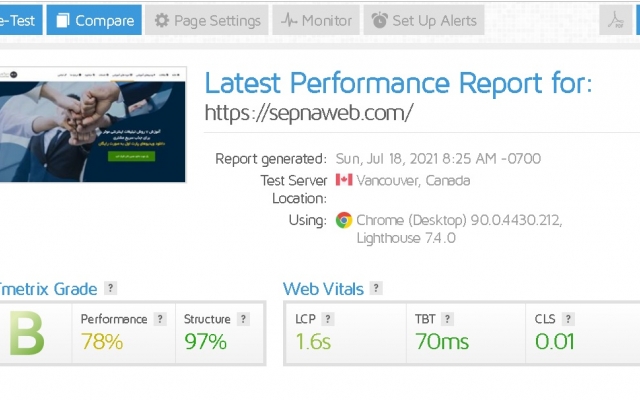Click the 1.6s LCP value

click(313, 341)
